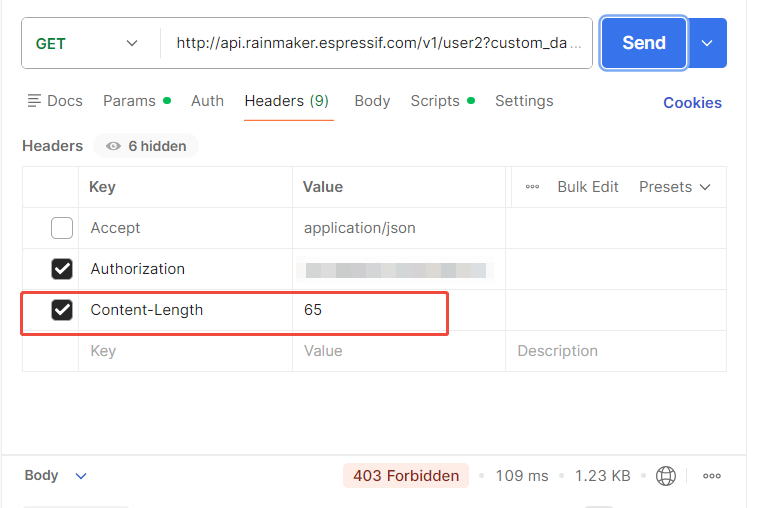Disable the Content-Length header checkbox
Screen dimensions: 757x508
coord(62,310)
